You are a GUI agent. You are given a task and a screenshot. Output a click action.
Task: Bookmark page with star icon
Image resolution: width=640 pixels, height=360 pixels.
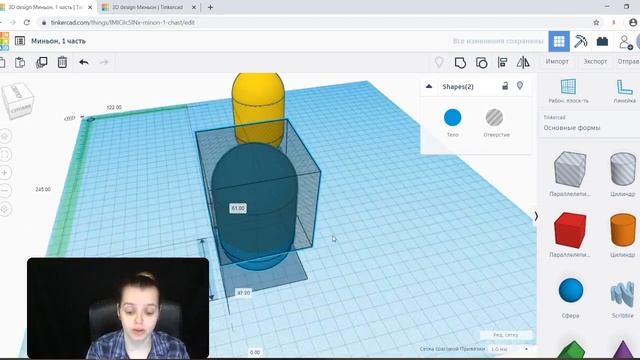point(596,22)
